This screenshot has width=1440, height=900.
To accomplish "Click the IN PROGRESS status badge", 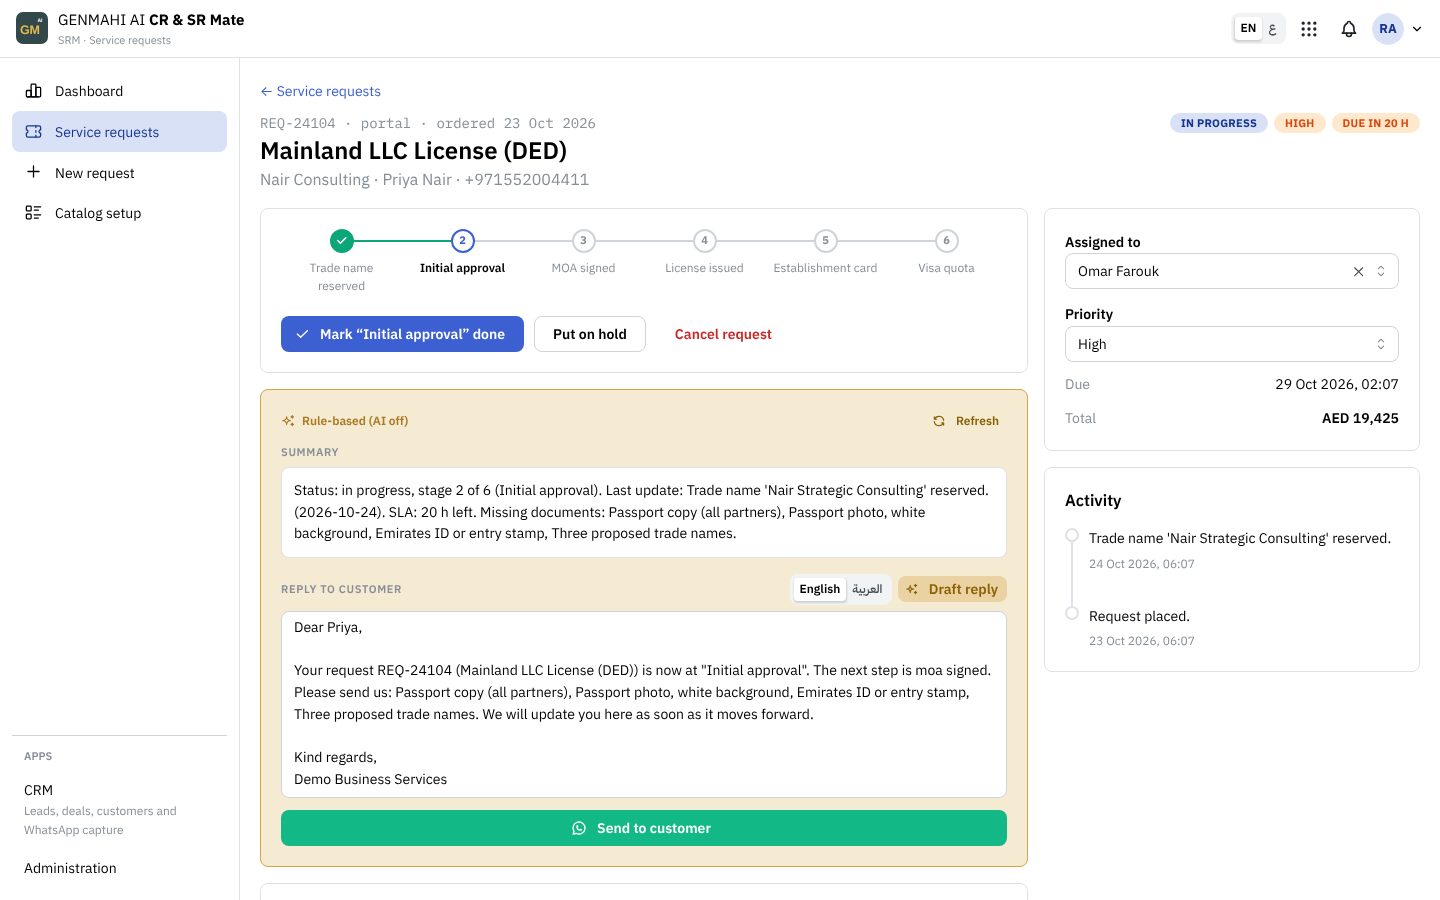I will pyautogui.click(x=1219, y=123).
